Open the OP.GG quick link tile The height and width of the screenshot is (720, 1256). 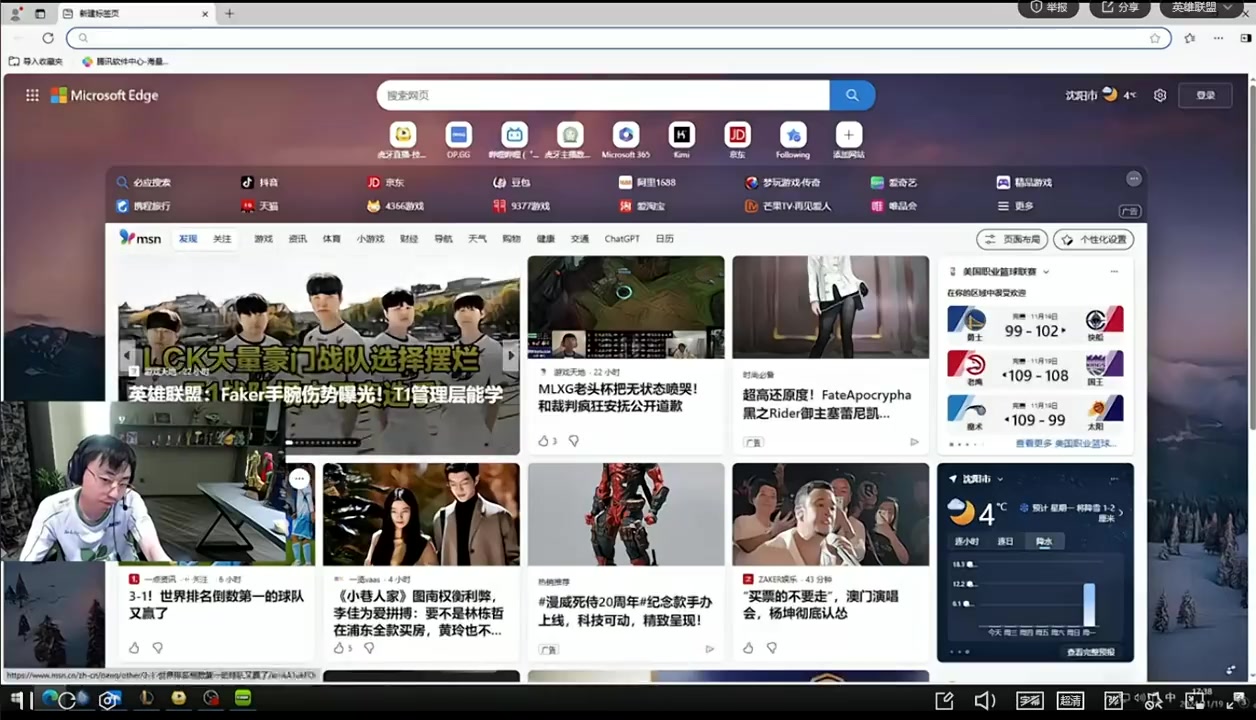click(459, 140)
